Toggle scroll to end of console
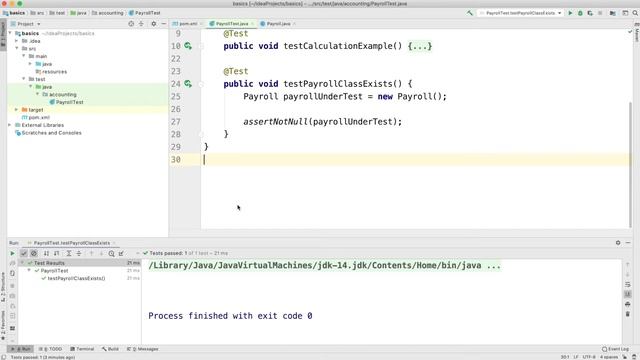The image size is (640, 360). [627, 294]
